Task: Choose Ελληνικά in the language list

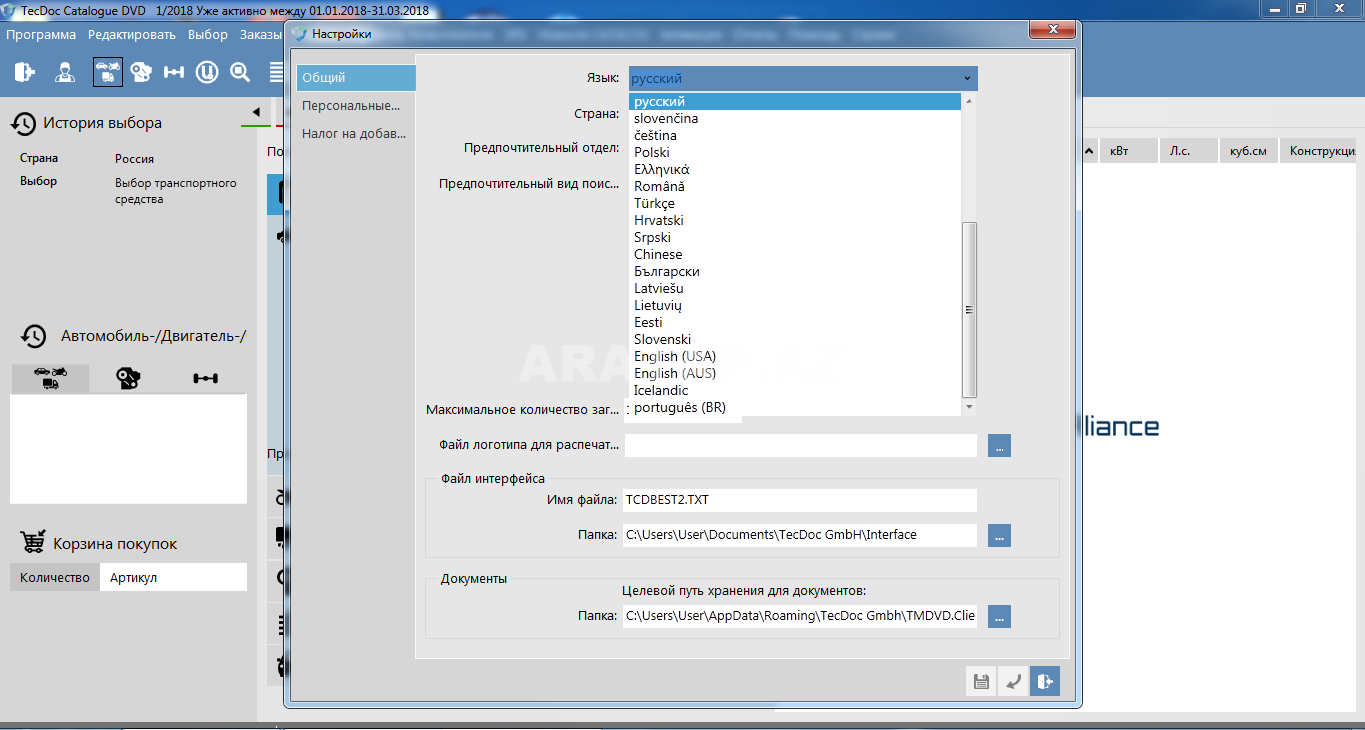Action: [x=795, y=170]
